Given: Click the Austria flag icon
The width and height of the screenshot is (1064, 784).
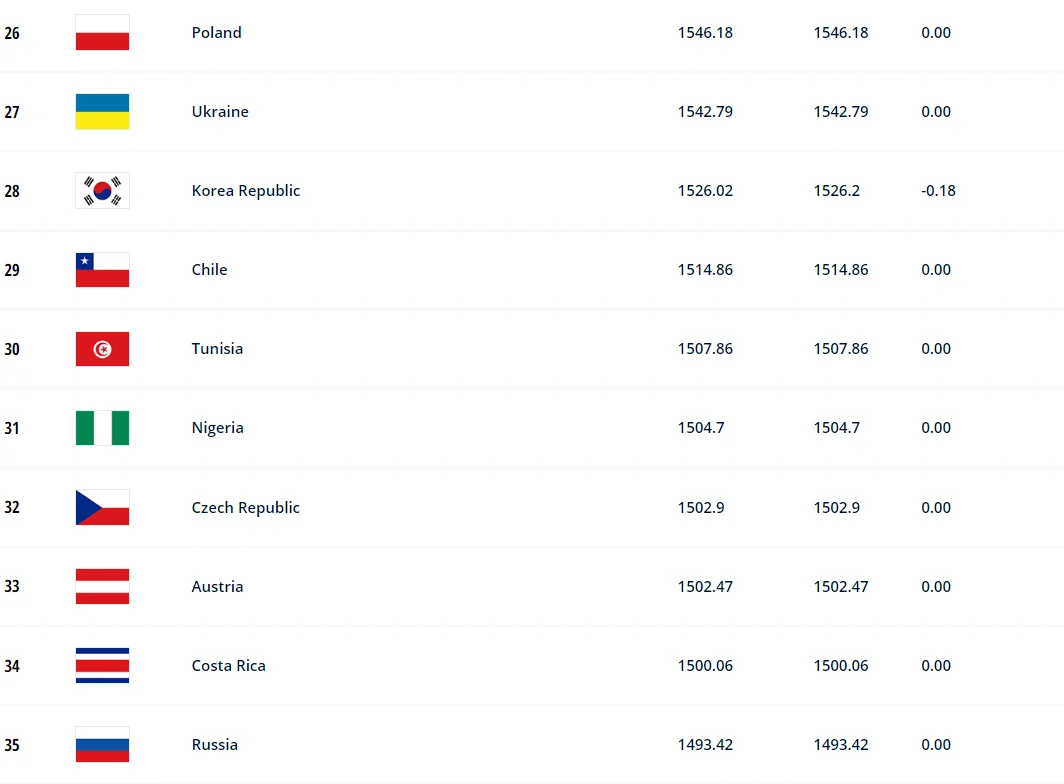Looking at the screenshot, I should pos(102,587).
